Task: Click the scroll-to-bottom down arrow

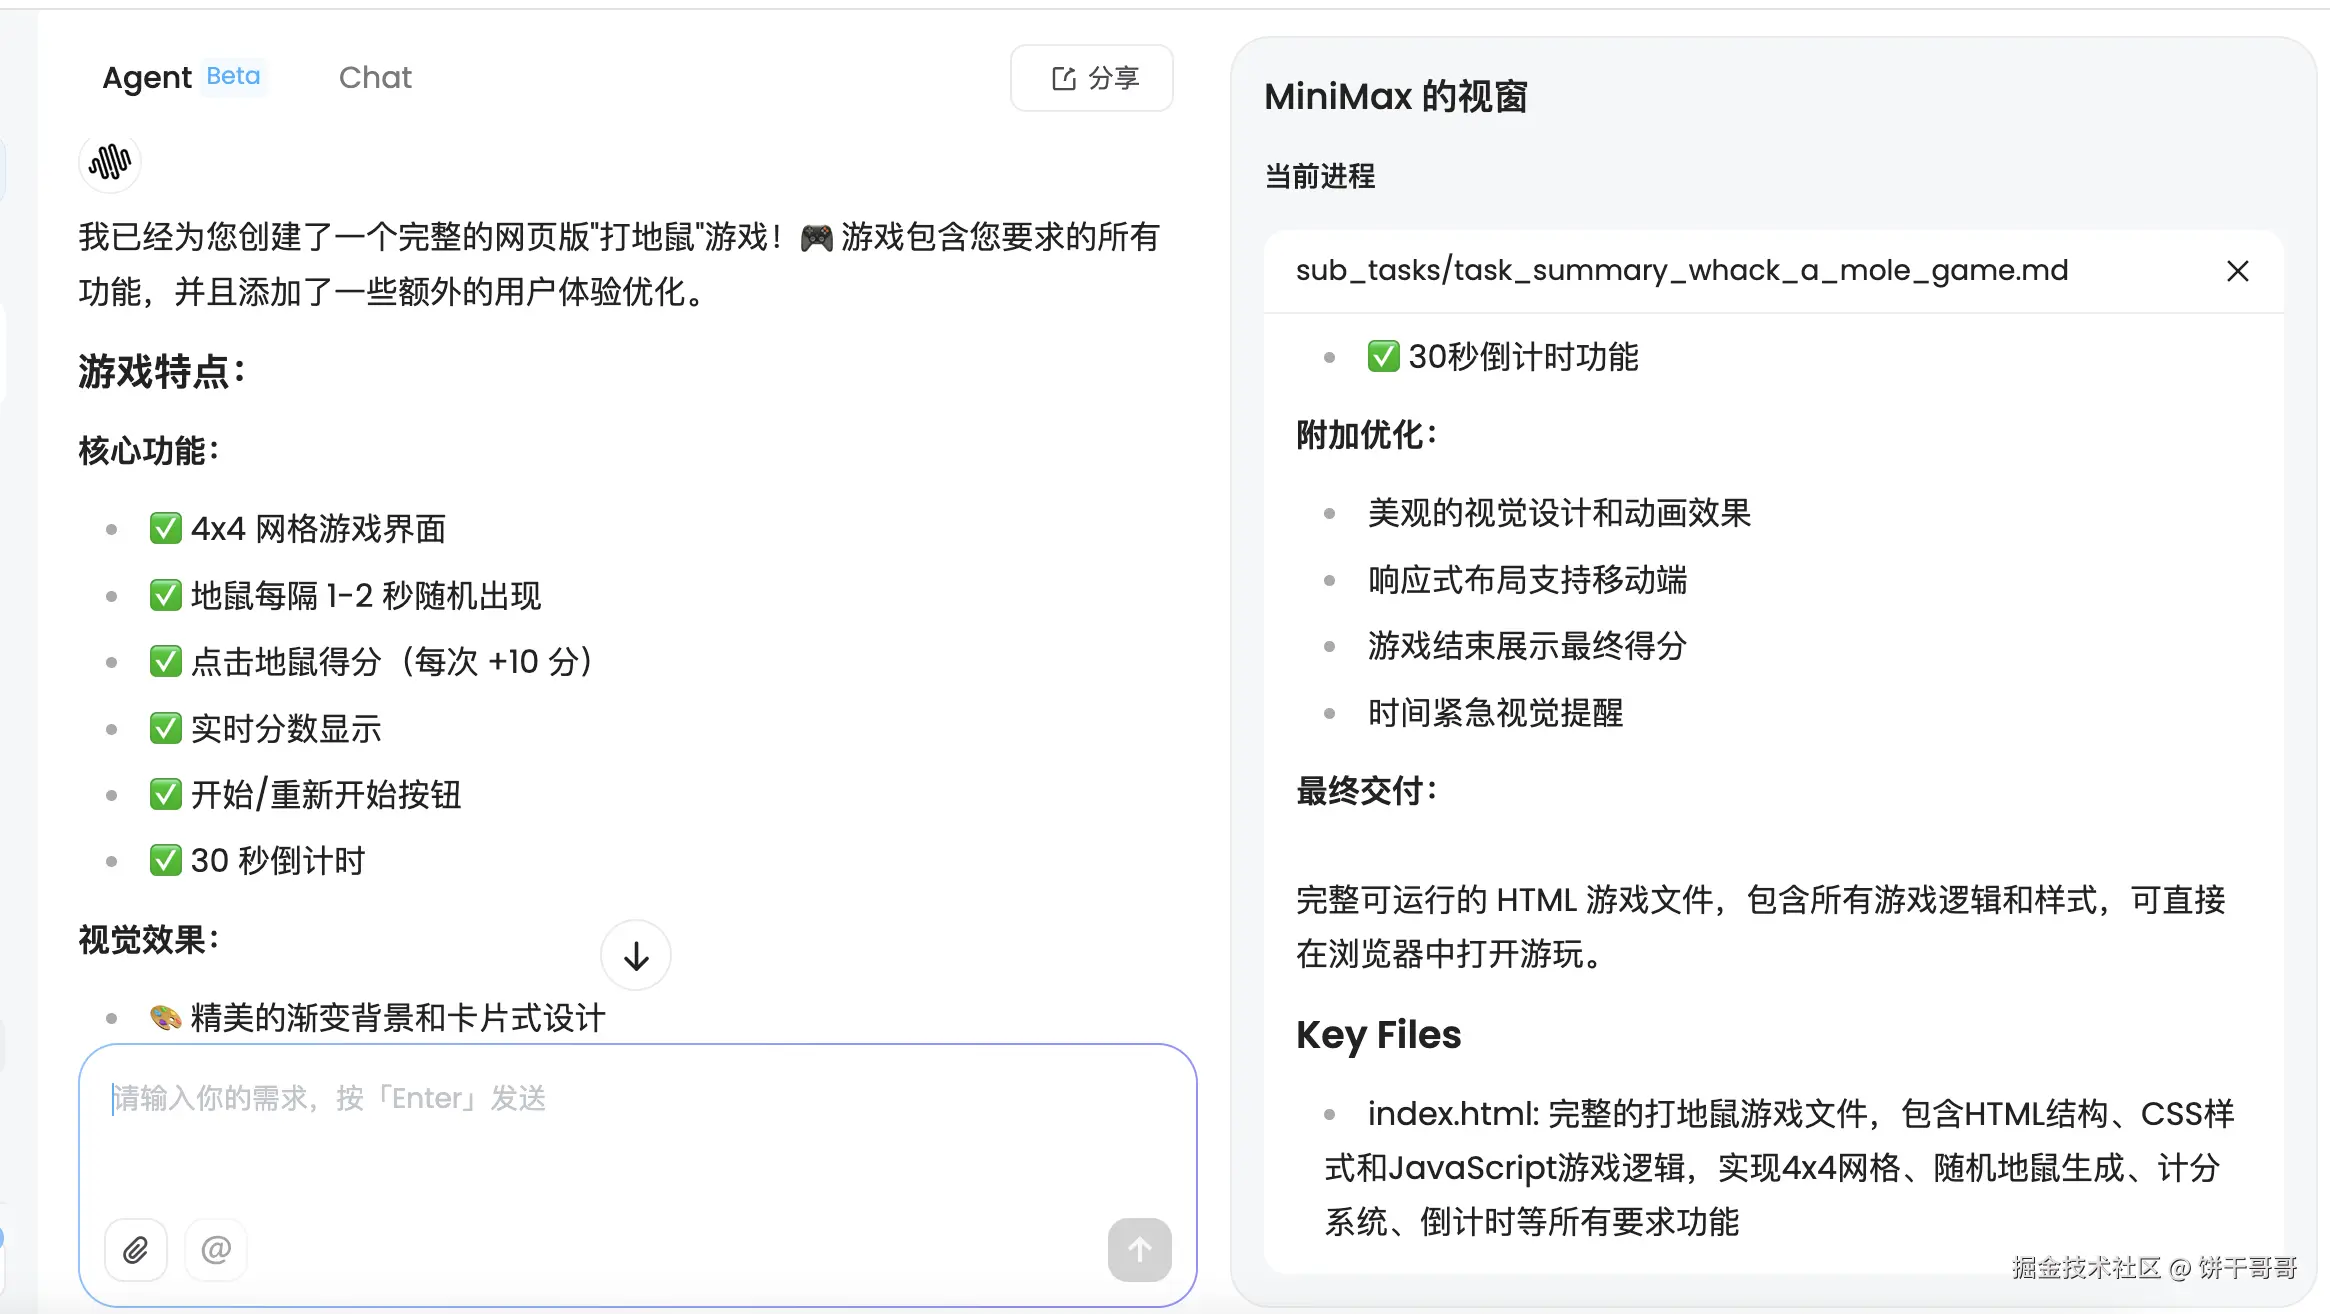Action: click(636, 956)
